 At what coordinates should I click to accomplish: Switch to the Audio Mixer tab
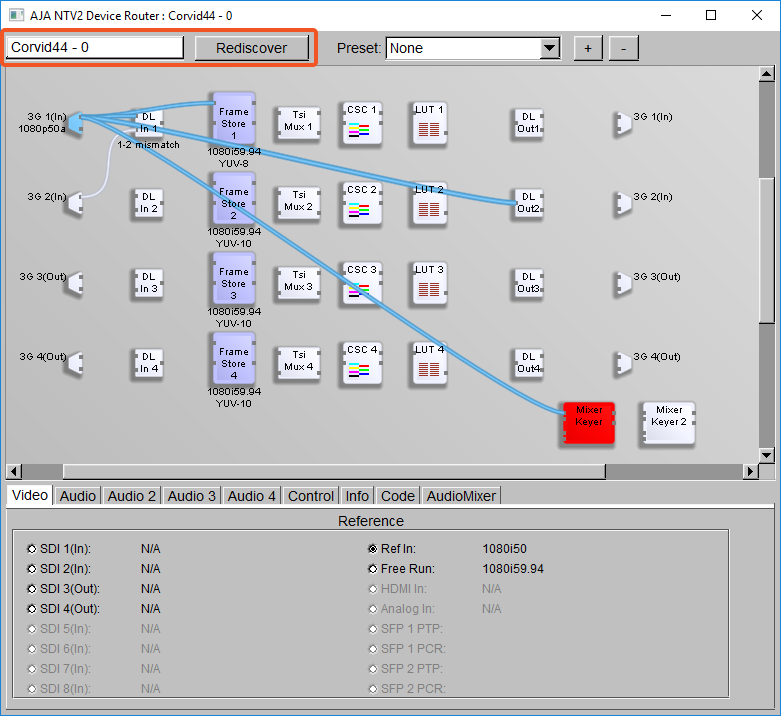point(461,495)
